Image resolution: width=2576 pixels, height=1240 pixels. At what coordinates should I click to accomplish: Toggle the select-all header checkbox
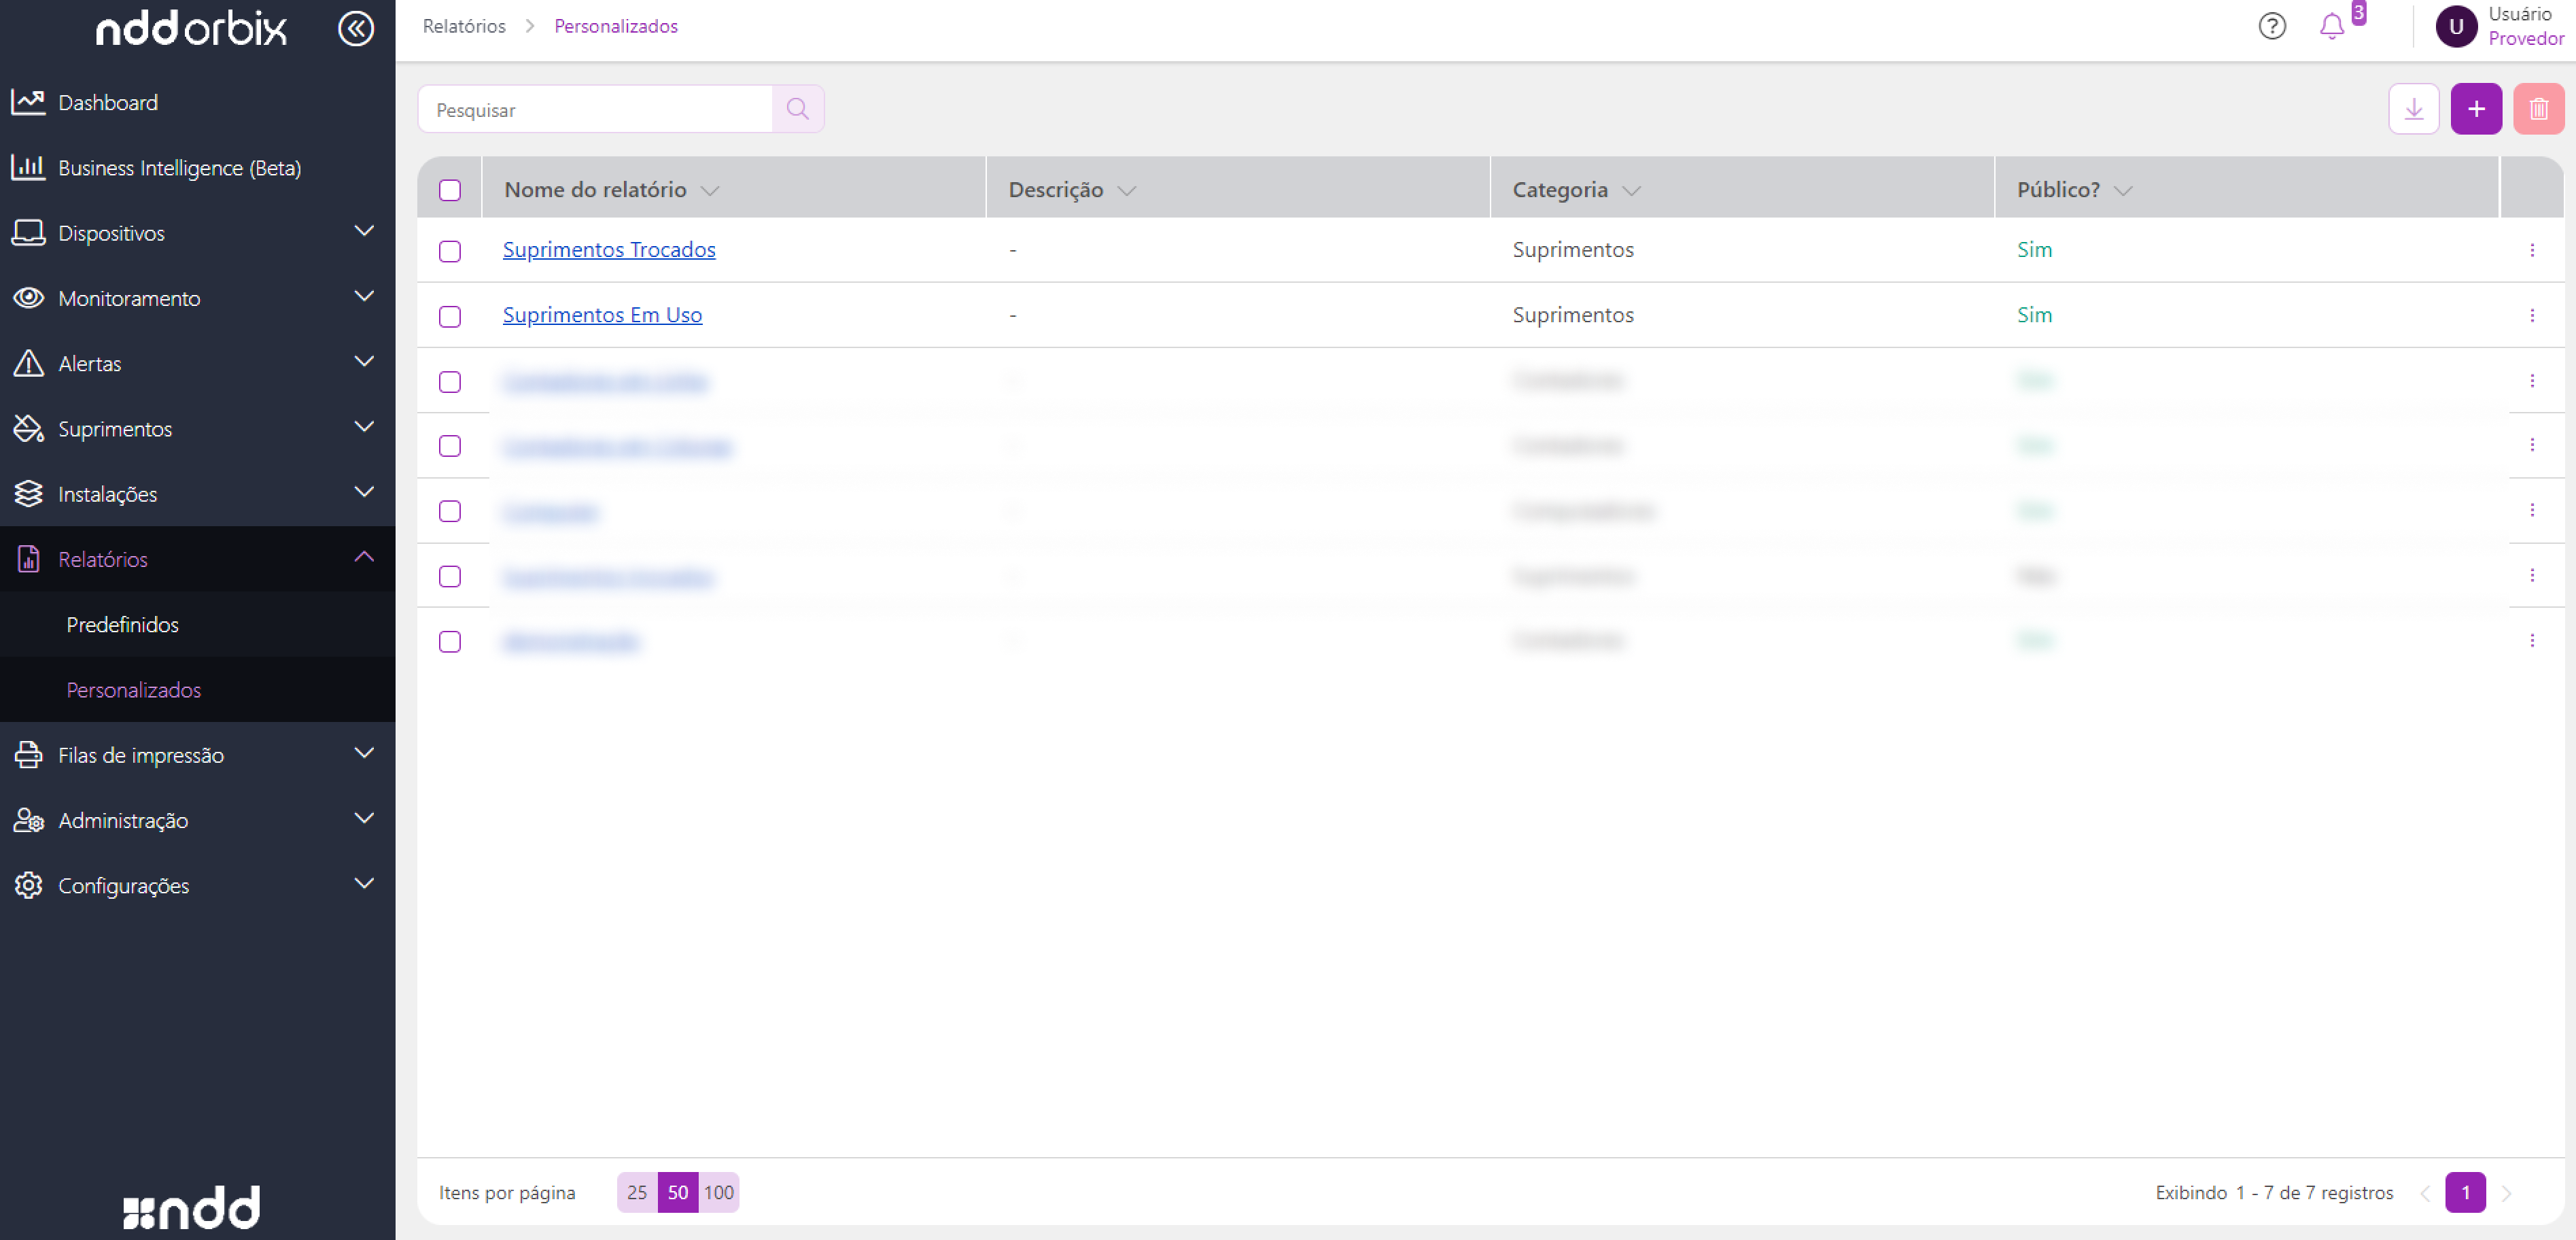[450, 190]
